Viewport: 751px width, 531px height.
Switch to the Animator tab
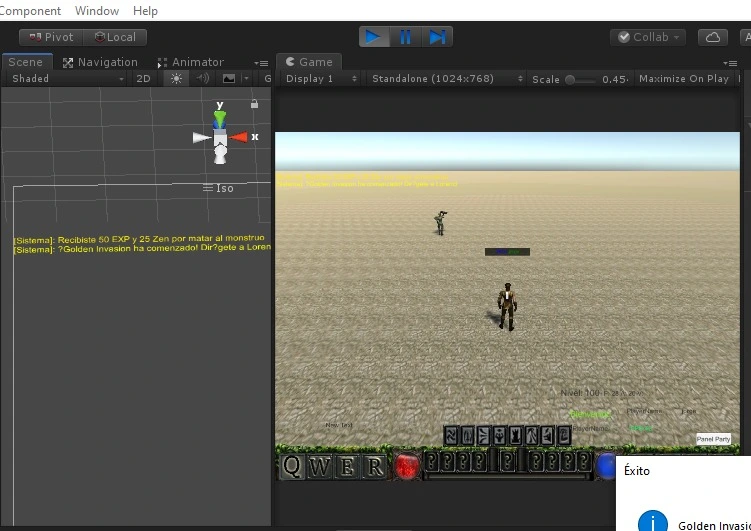[191, 62]
